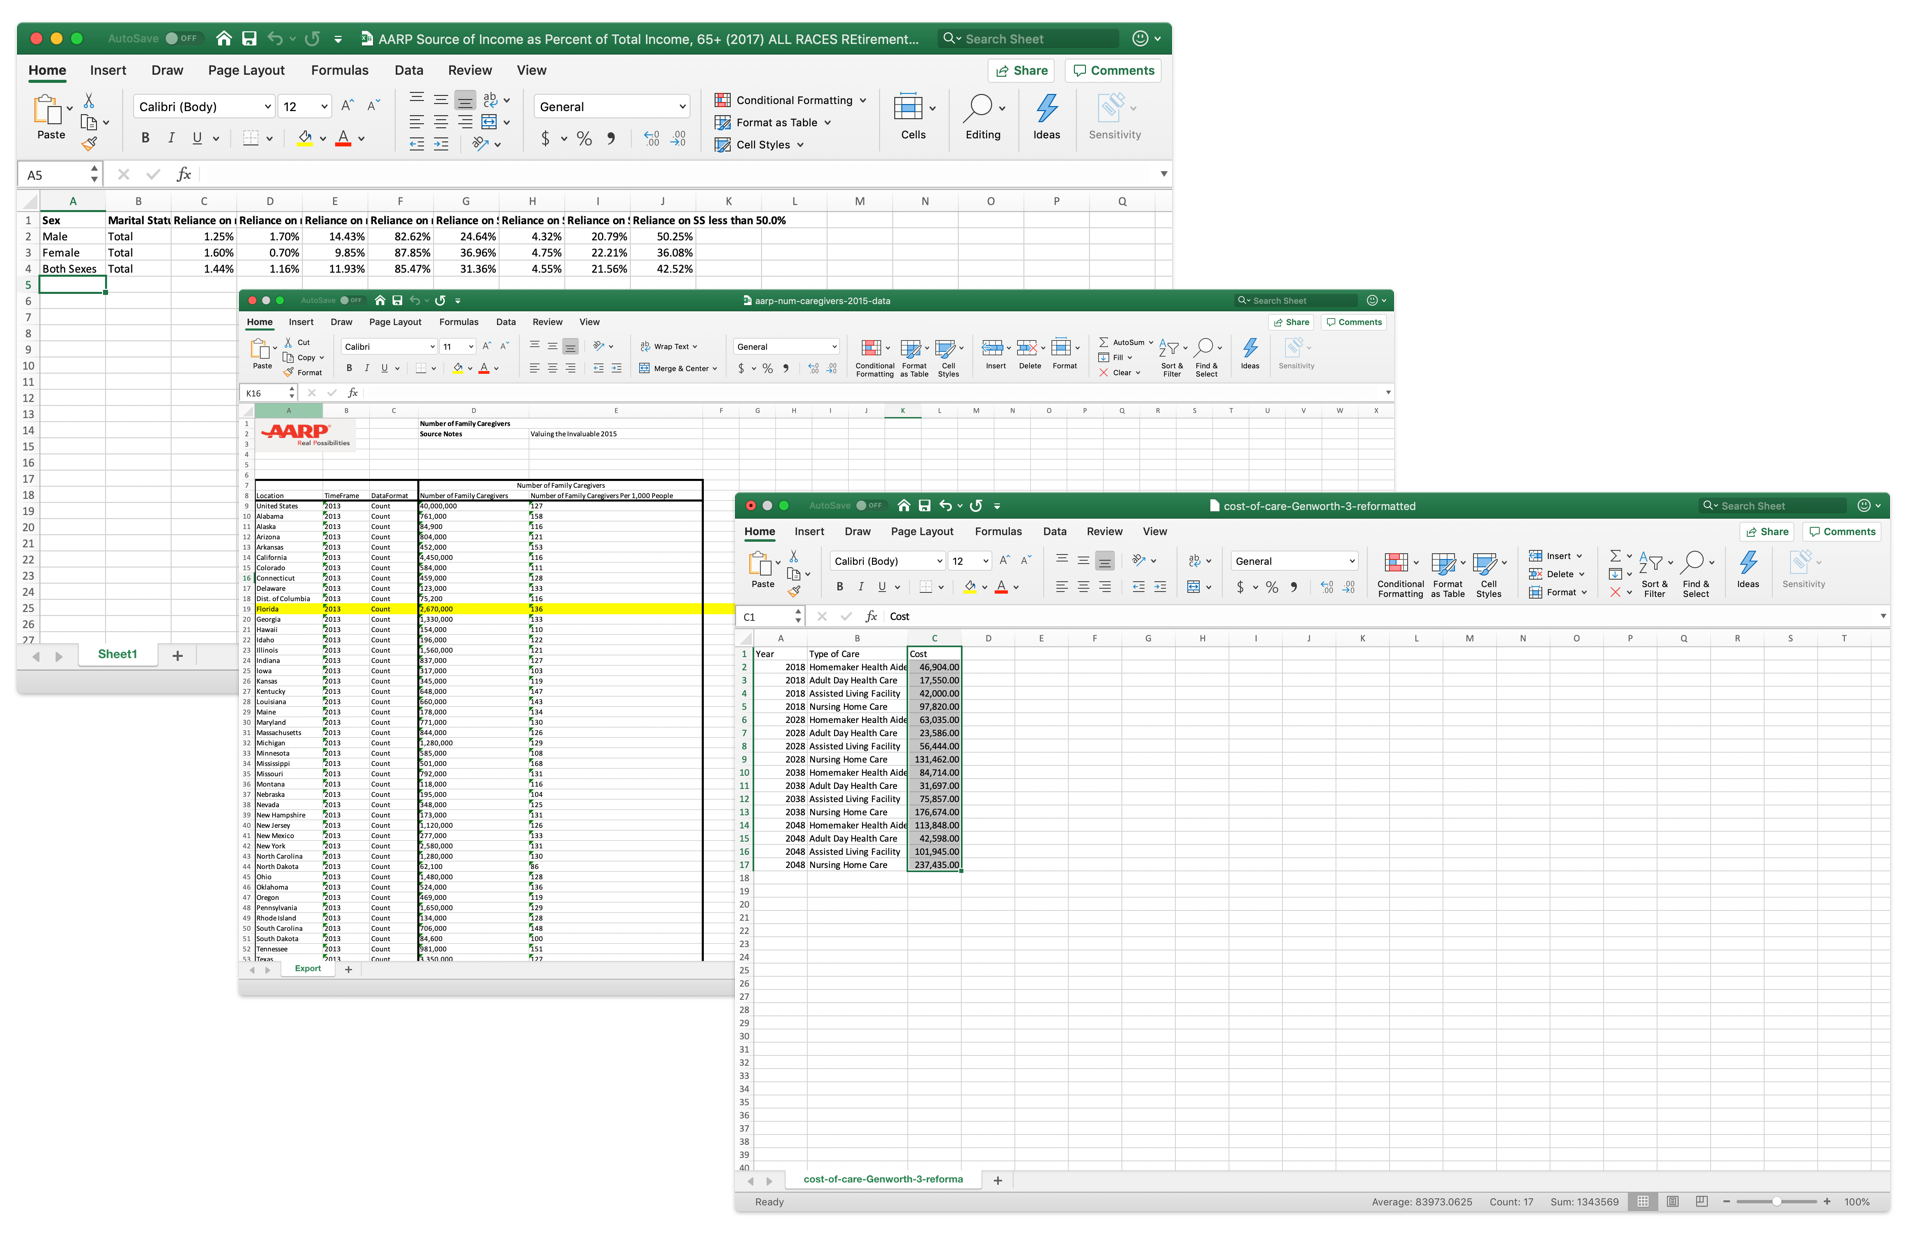Click cell 'Both Sexes' in Source of Income sheet

pyautogui.click(x=72, y=269)
